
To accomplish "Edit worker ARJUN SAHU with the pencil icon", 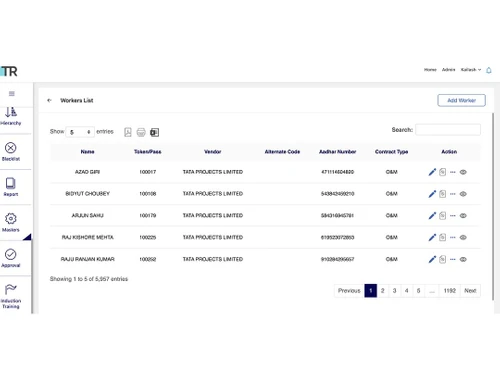I will pyautogui.click(x=432, y=216).
